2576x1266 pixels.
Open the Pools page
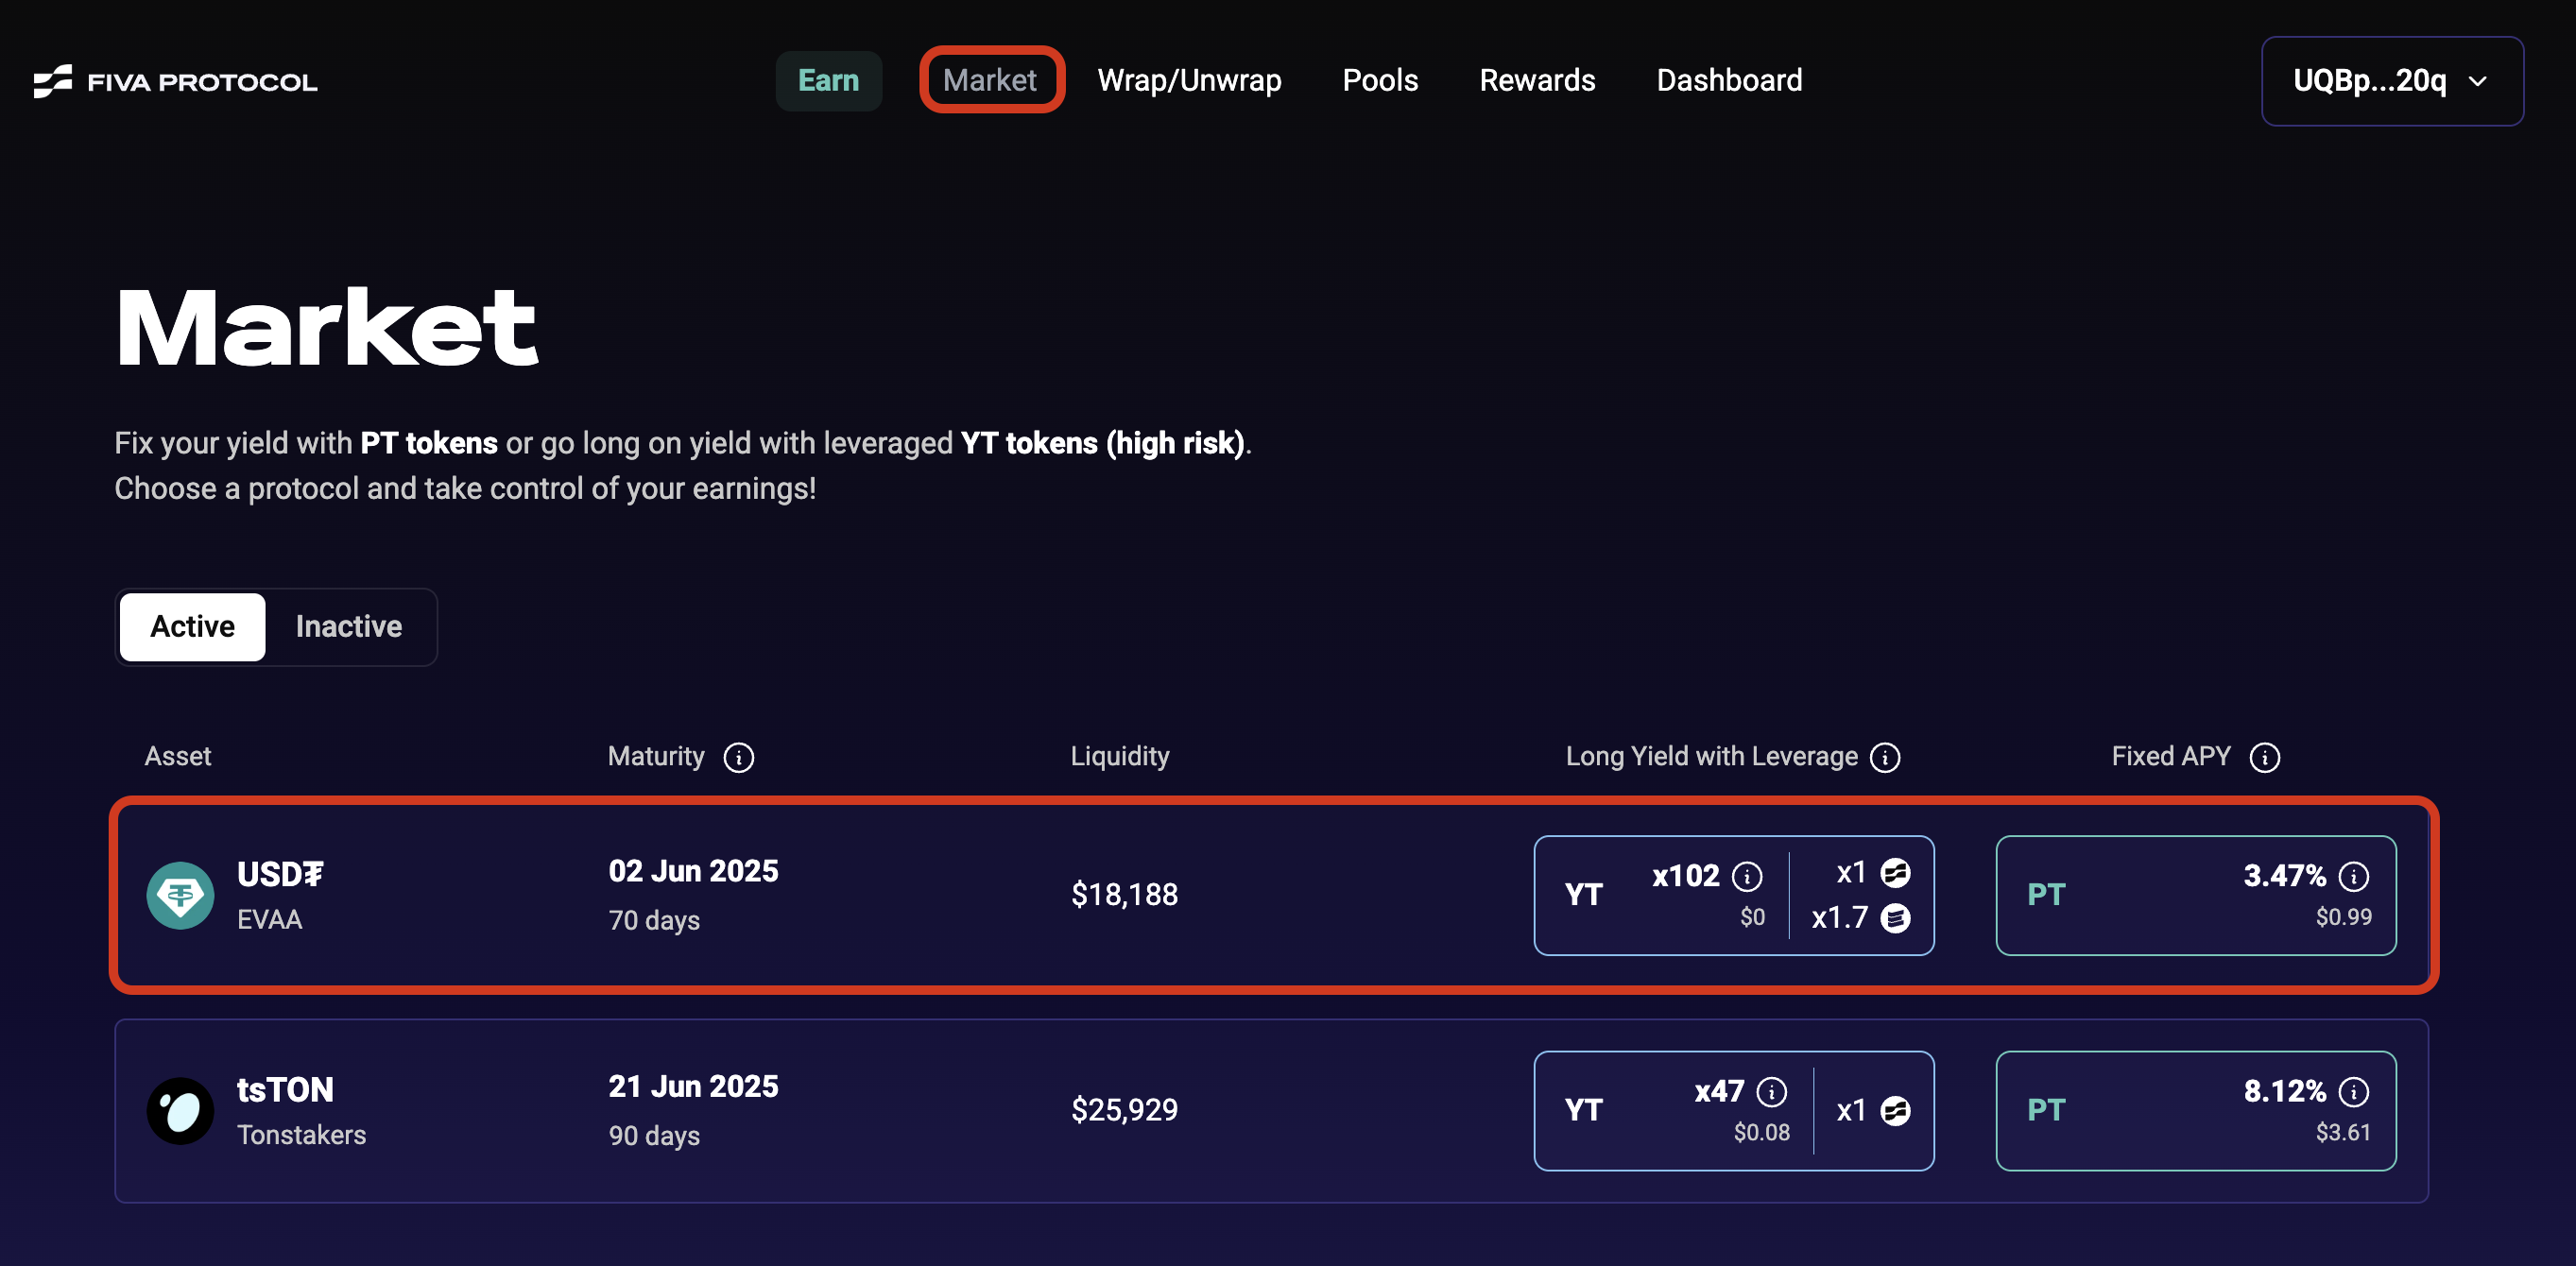tap(1379, 81)
